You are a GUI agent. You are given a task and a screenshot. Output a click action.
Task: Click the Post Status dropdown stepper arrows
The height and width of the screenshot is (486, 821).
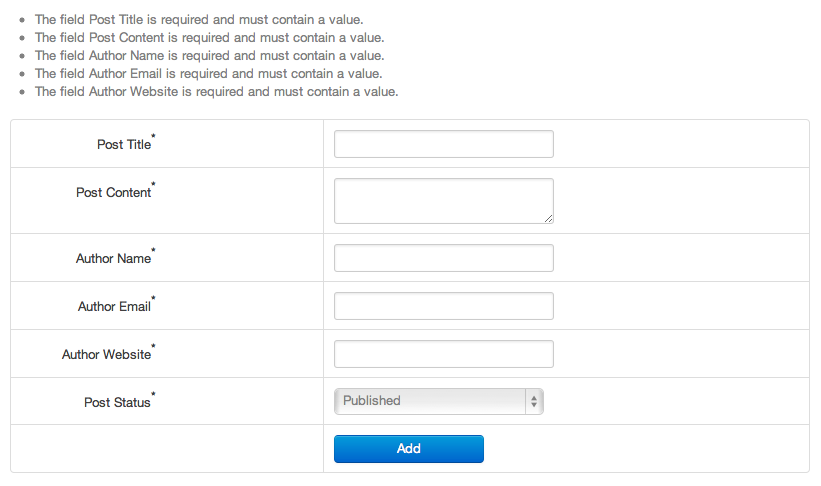coord(534,402)
